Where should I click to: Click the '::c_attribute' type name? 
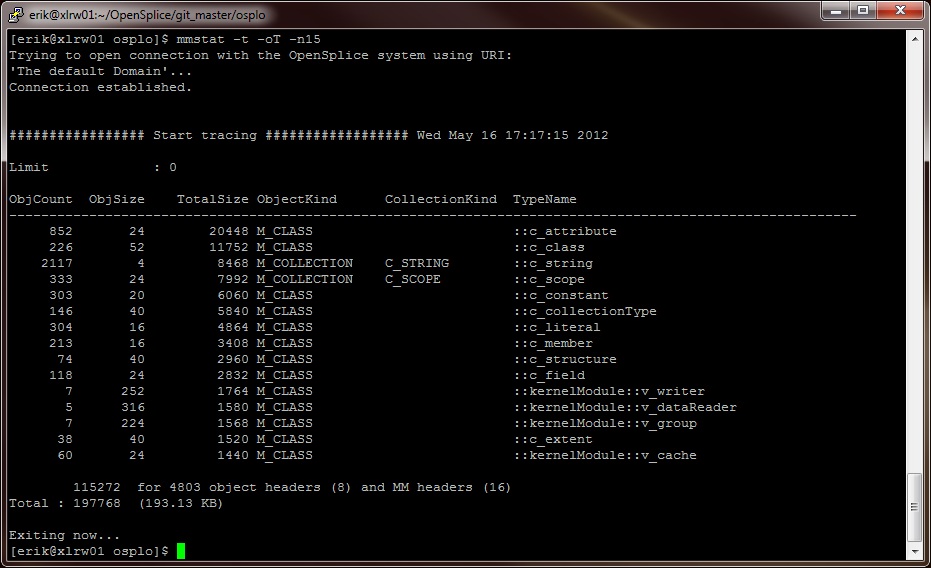[565, 231]
